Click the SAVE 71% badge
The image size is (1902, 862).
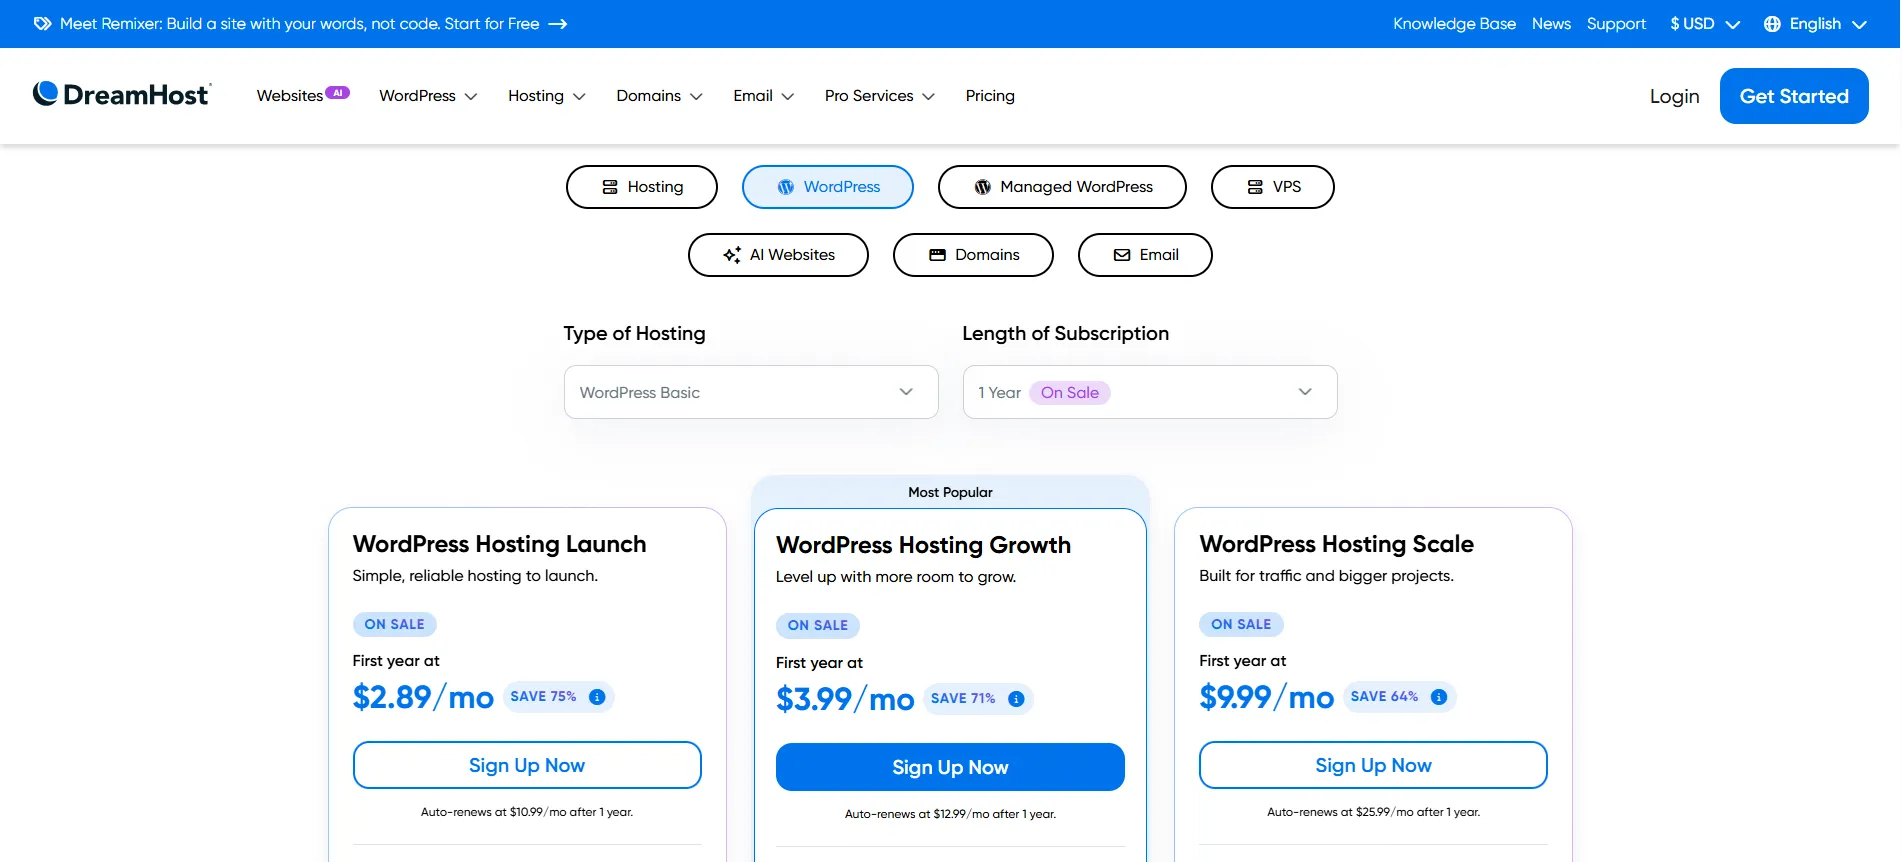pos(978,699)
